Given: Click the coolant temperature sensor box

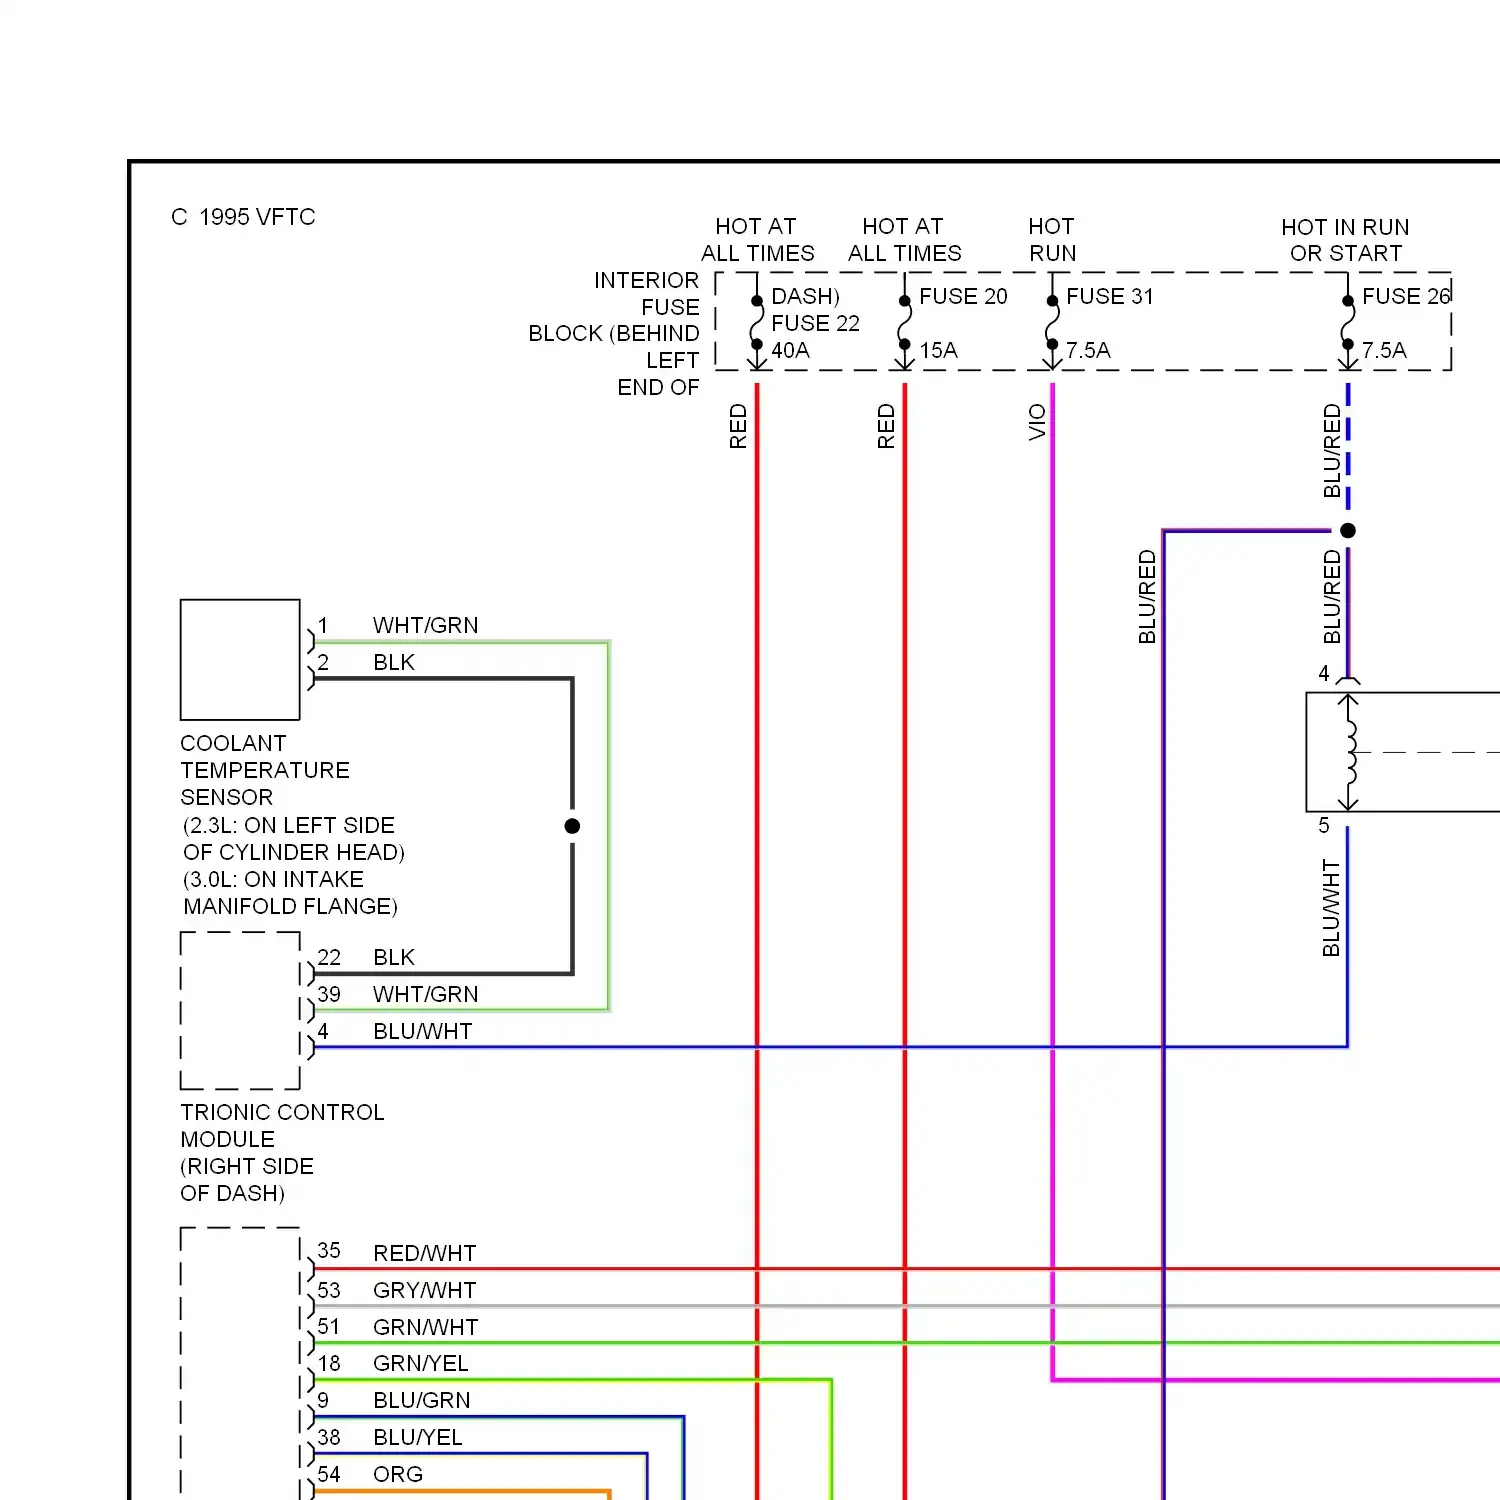Looking at the screenshot, I should pos(240,660).
